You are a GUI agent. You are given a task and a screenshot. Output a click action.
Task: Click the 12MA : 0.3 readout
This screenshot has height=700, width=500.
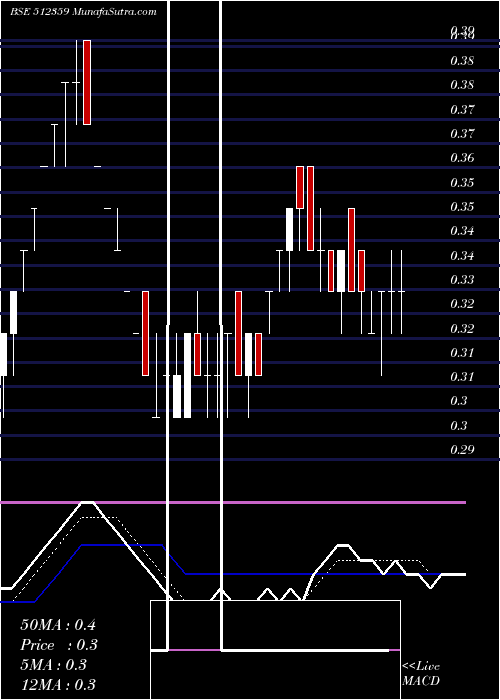click(x=58, y=685)
